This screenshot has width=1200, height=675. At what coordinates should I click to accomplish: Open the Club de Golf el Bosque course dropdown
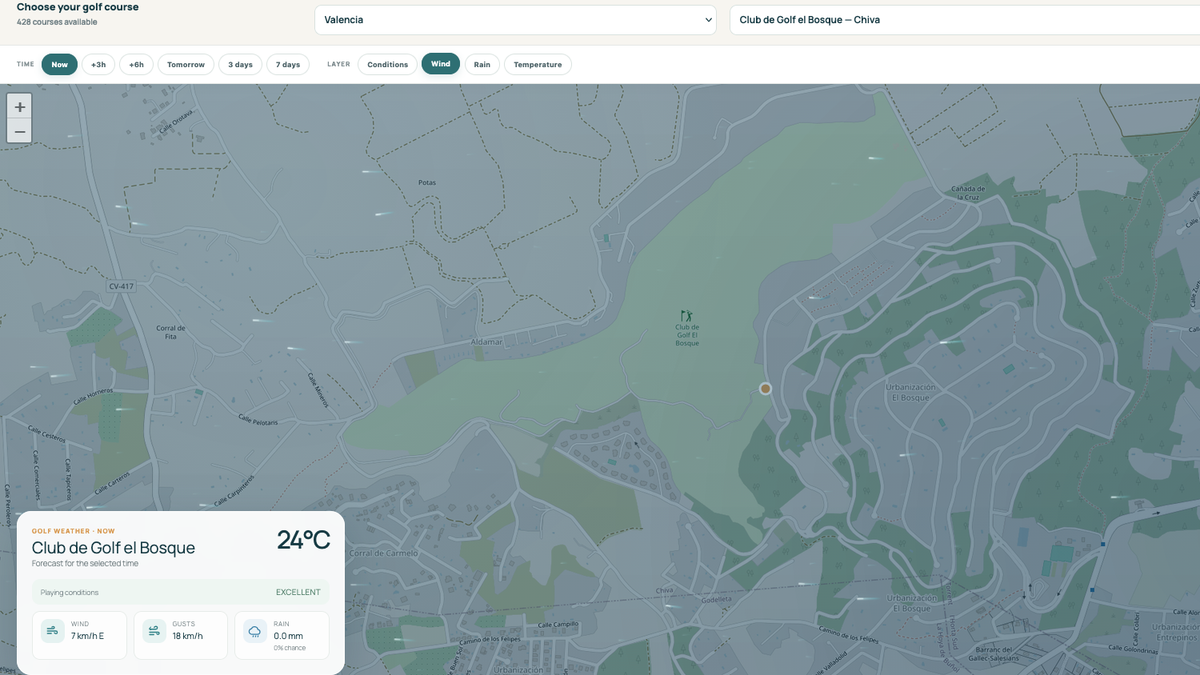pyautogui.click(x=965, y=20)
